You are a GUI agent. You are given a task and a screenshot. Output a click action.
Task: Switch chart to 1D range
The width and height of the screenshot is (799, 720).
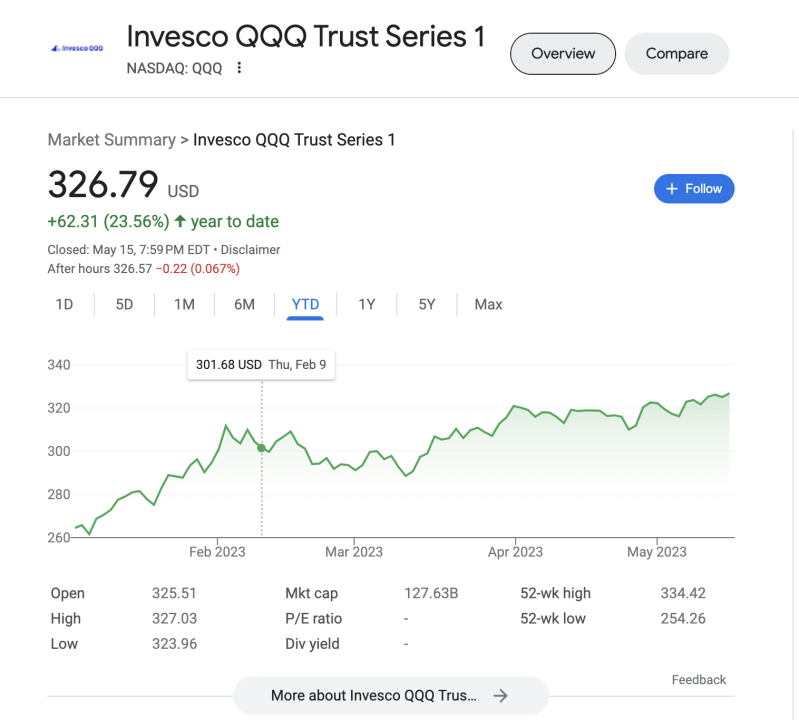coord(64,304)
